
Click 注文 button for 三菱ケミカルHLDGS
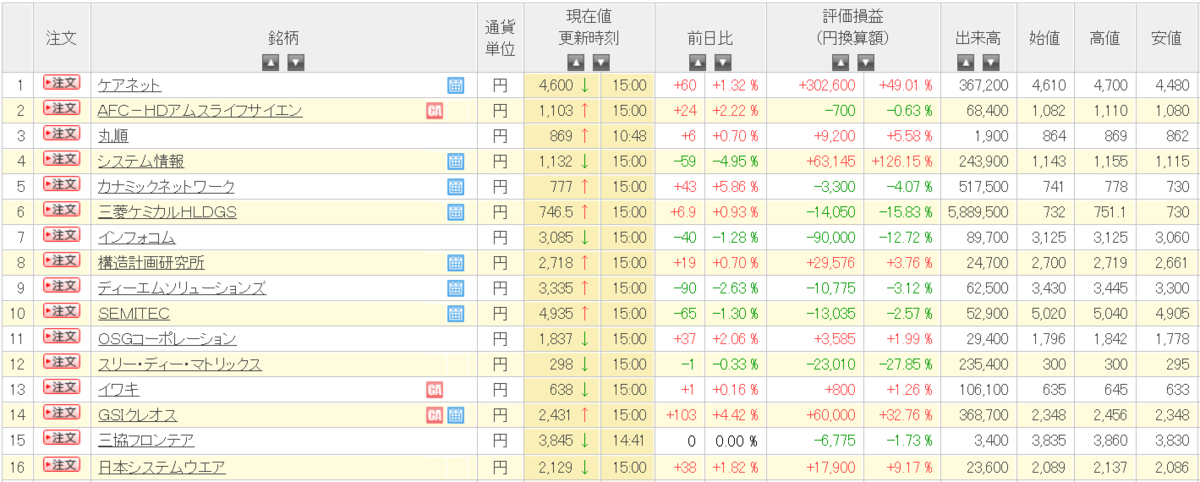coord(61,210)
